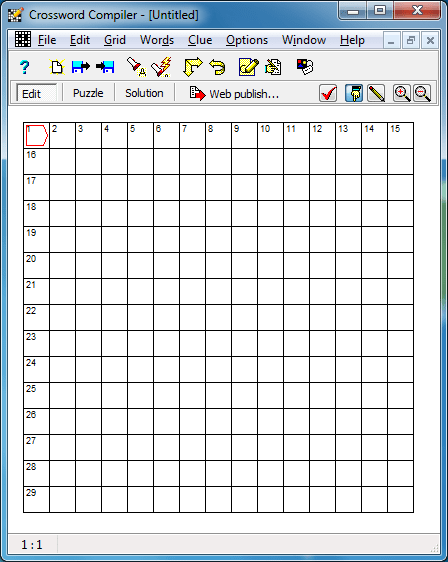Open the Options menu
This screenshot has width=448, height=562.
(x=247, y=40)
